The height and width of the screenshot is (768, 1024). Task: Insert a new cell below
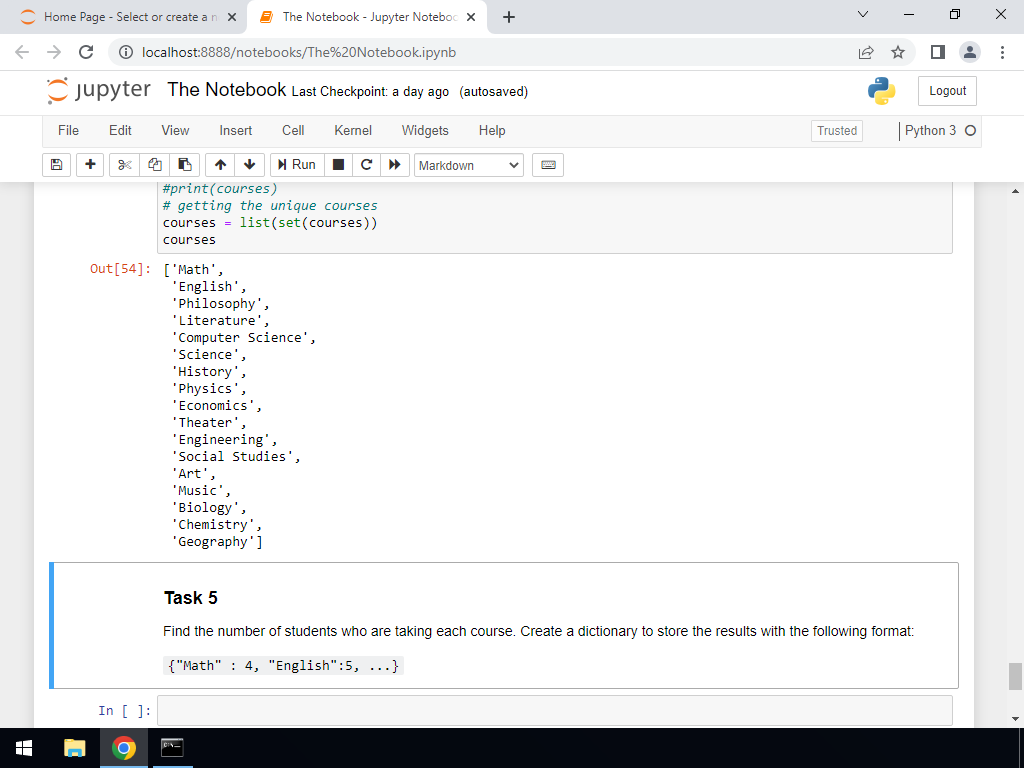click(x=90, y=165)
